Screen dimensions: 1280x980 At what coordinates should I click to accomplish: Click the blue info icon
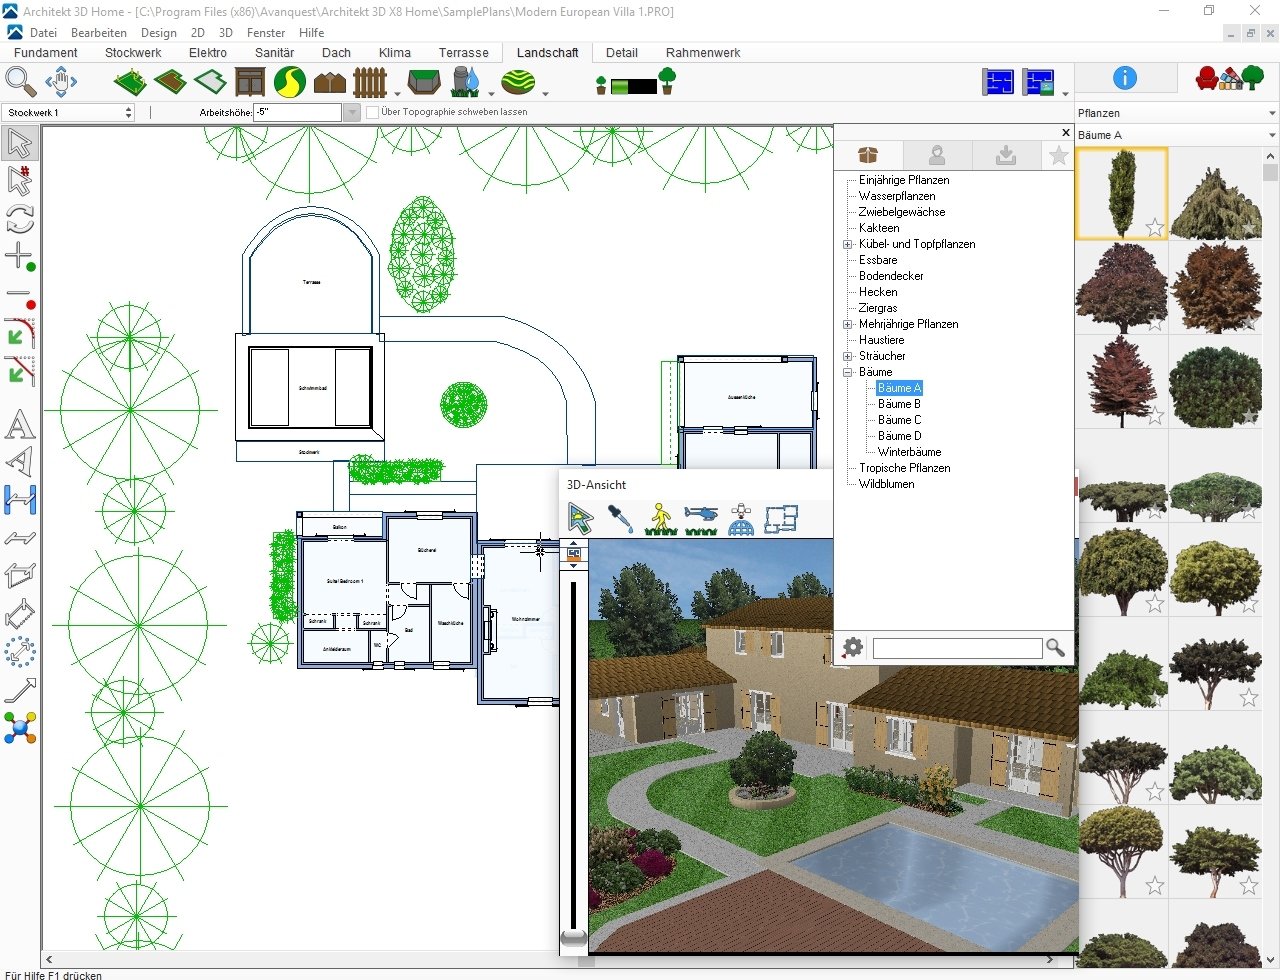1124,78
